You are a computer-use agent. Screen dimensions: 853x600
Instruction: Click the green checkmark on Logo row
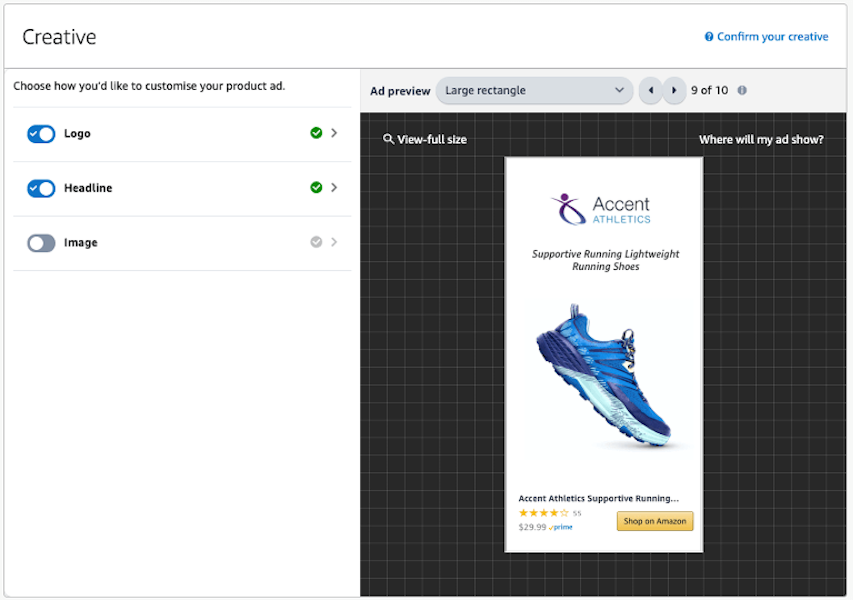(316, 133)
